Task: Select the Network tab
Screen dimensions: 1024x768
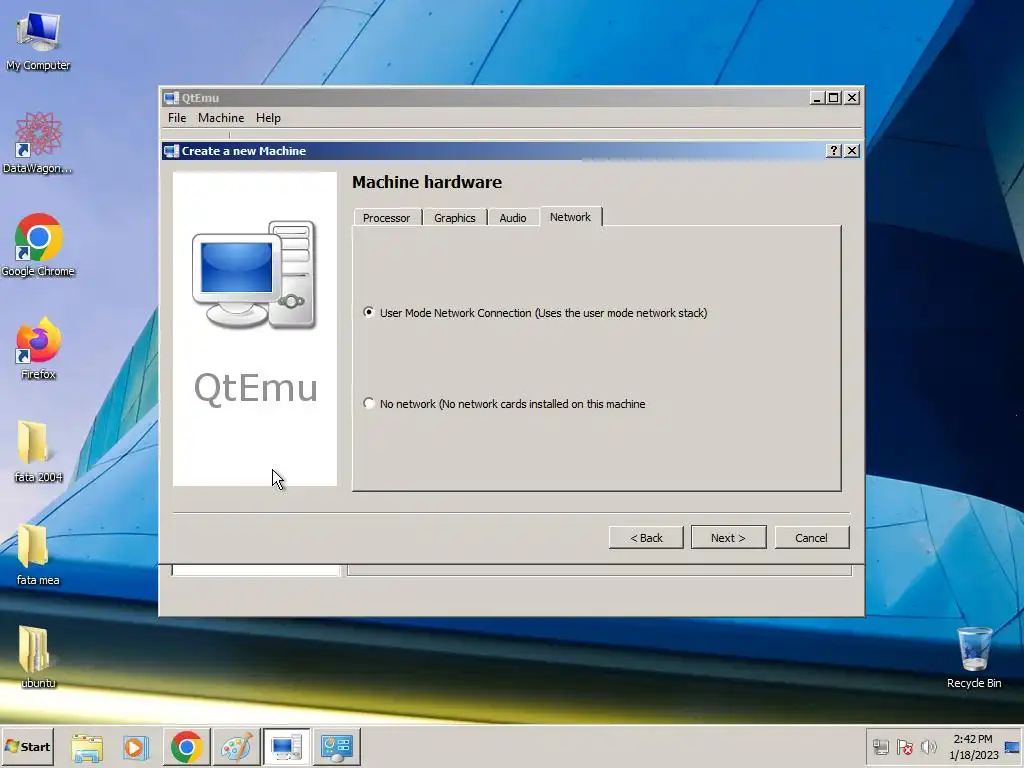Action: click(570, 217)
